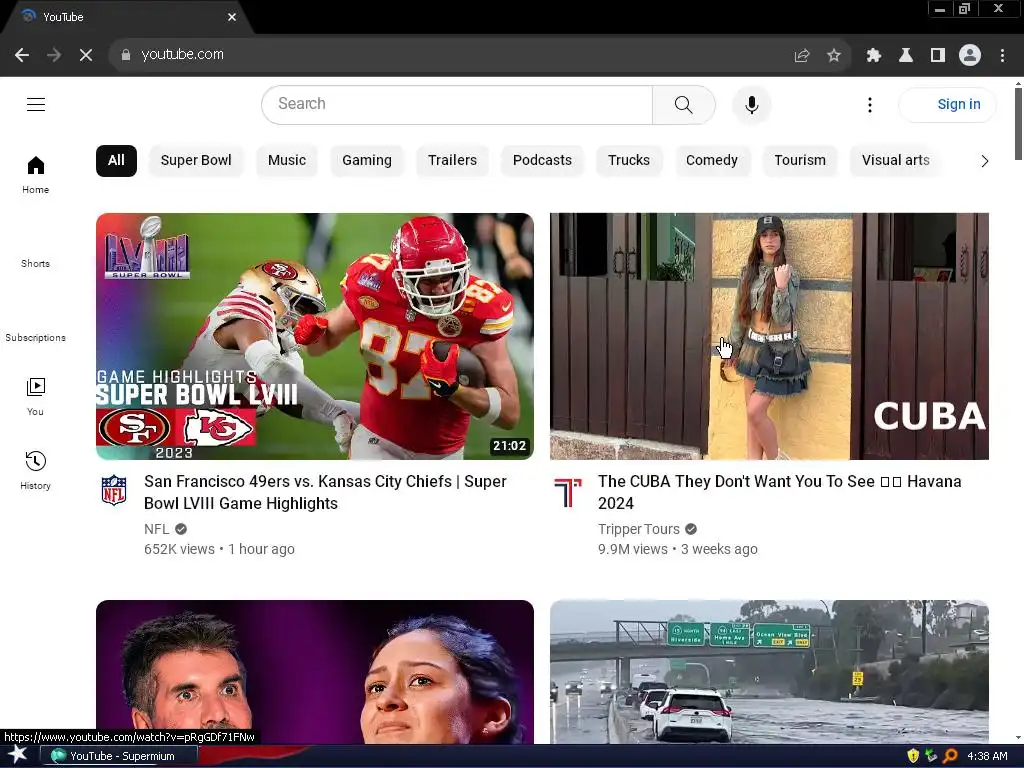The height and width of the screenshot is (768, 1024).
Task: Select the Tourism filter chip
Action: click(800, 161)
